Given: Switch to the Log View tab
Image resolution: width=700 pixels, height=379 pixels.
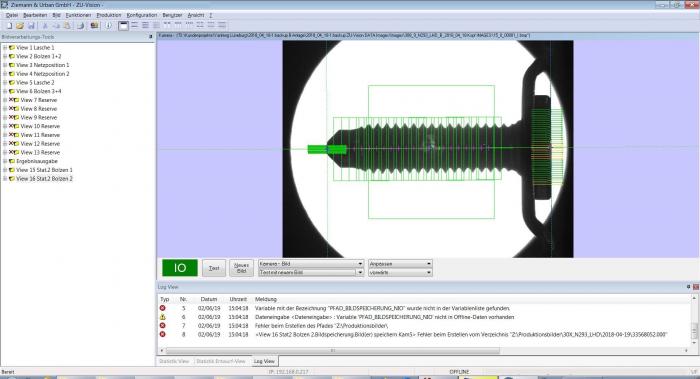Looking at the screenshot, I should coord(264,361).
